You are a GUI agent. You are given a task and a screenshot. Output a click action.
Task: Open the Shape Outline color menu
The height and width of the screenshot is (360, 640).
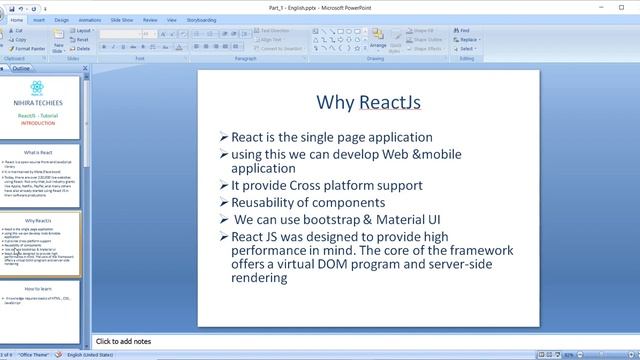[x=424, y=40]
